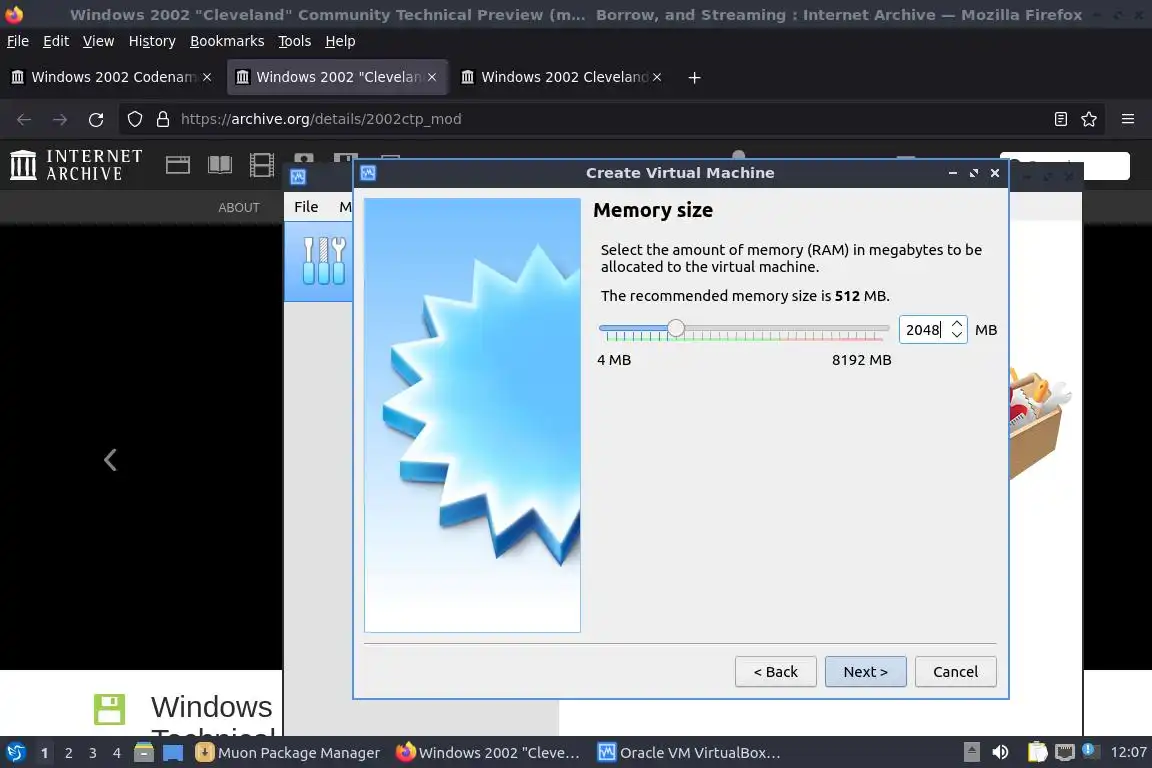Go forward in Firefox history
This screenshot has width=1152, height=768.
[x=60, y=119]
